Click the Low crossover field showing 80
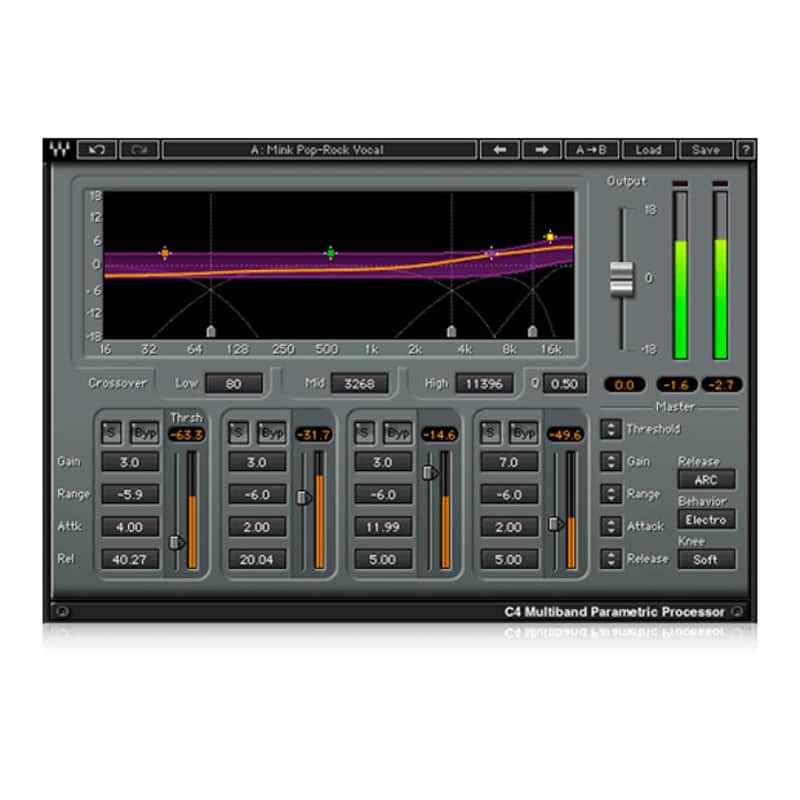 pyautogui.click(x=234, y=384)
